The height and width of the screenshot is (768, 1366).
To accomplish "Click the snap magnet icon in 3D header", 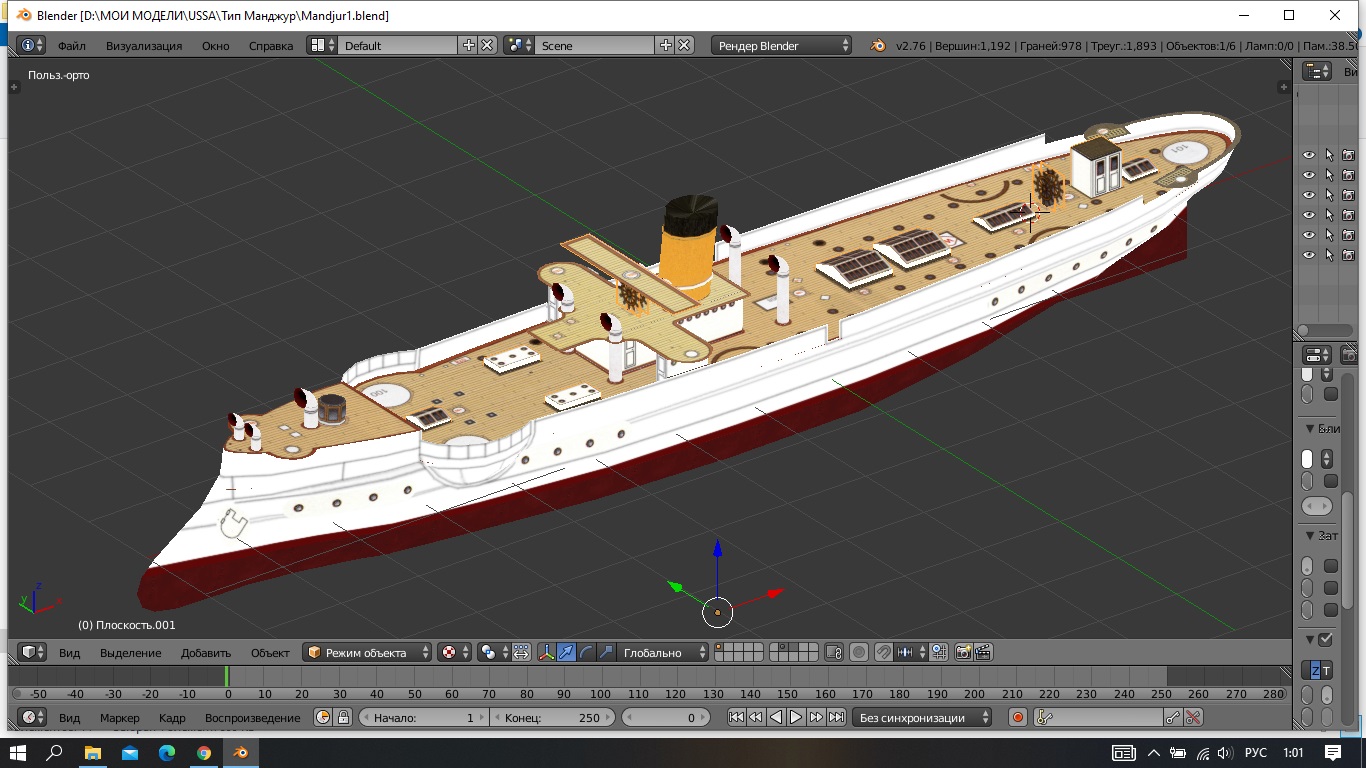I will click(884, 653).
